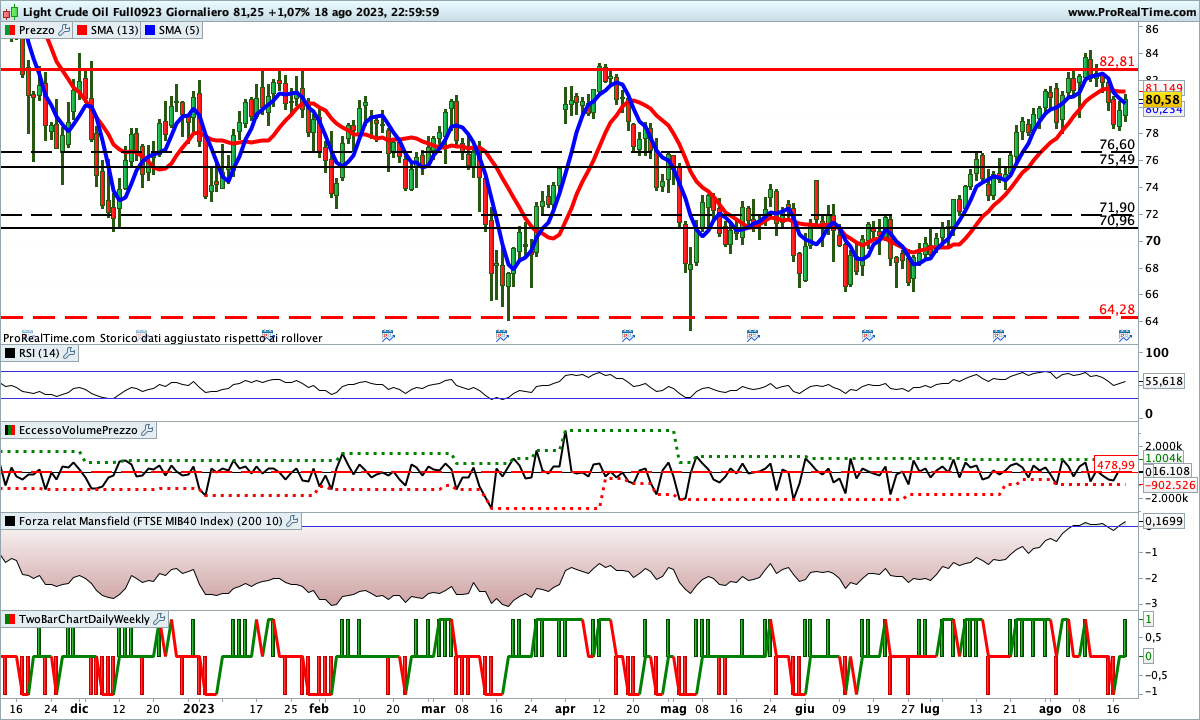Click the 64,28 support level label
The image size is (1200, 720).
[1116, 310]
